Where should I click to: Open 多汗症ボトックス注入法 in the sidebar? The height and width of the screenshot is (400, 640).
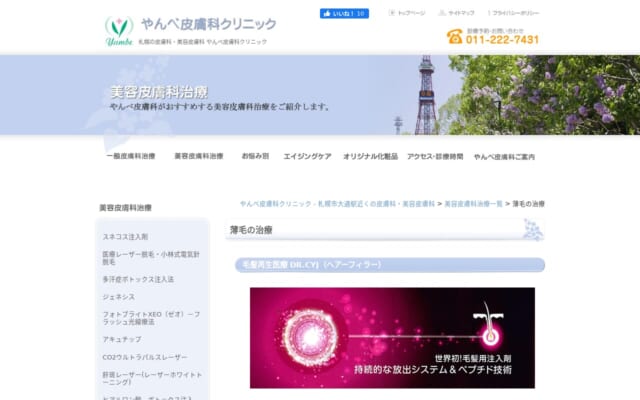click(138, 279)
